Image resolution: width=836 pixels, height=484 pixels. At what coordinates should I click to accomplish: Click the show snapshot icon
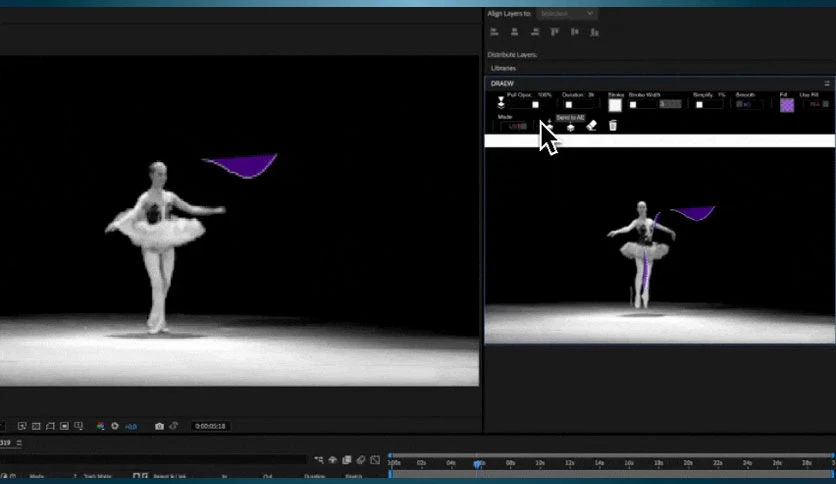pyautogui.click(x=174, y=426)
